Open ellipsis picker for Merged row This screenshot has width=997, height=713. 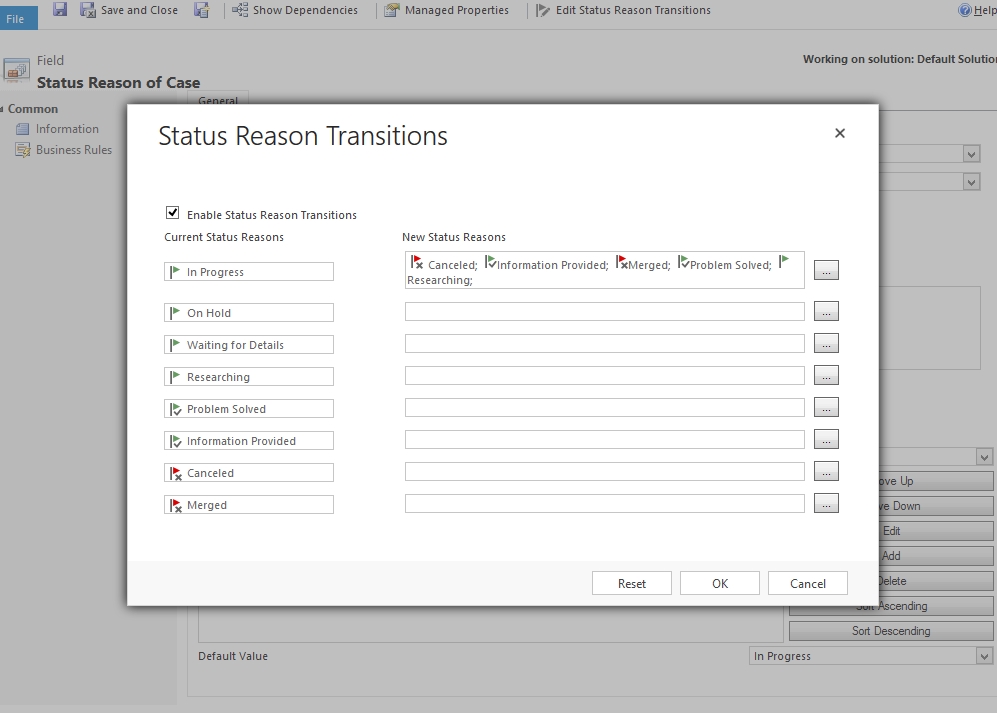(x=826, y=504)
